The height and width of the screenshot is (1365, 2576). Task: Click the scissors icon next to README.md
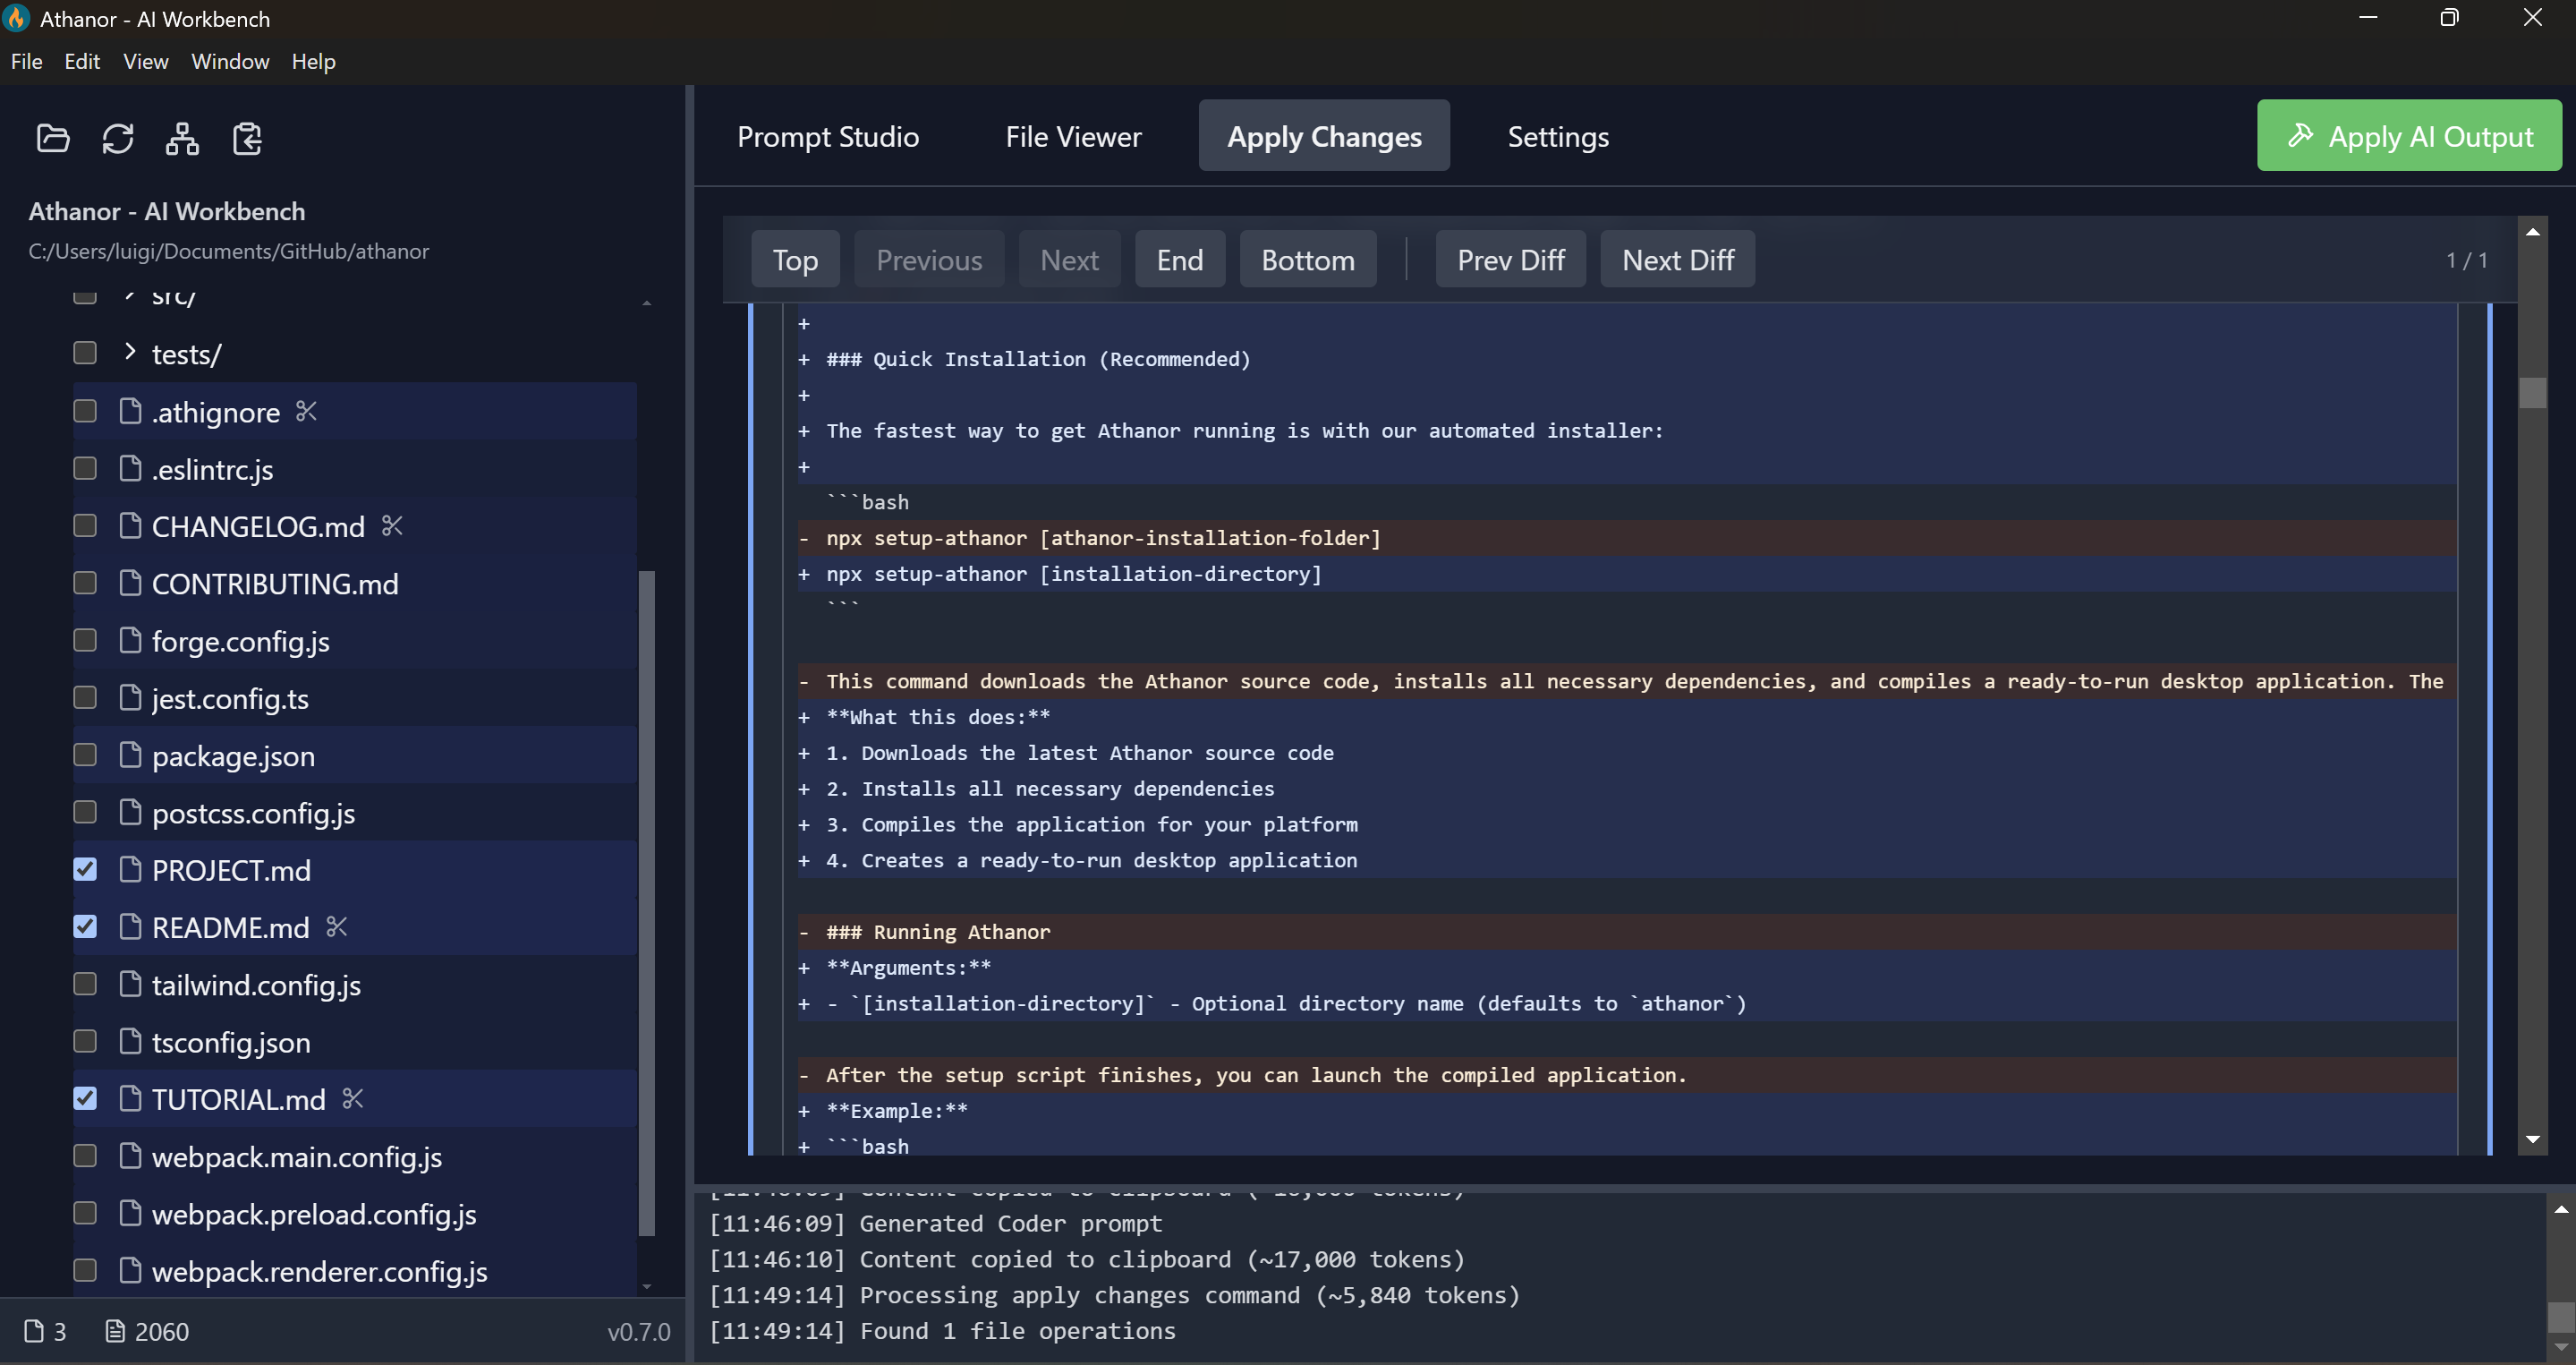pos(336,926)
